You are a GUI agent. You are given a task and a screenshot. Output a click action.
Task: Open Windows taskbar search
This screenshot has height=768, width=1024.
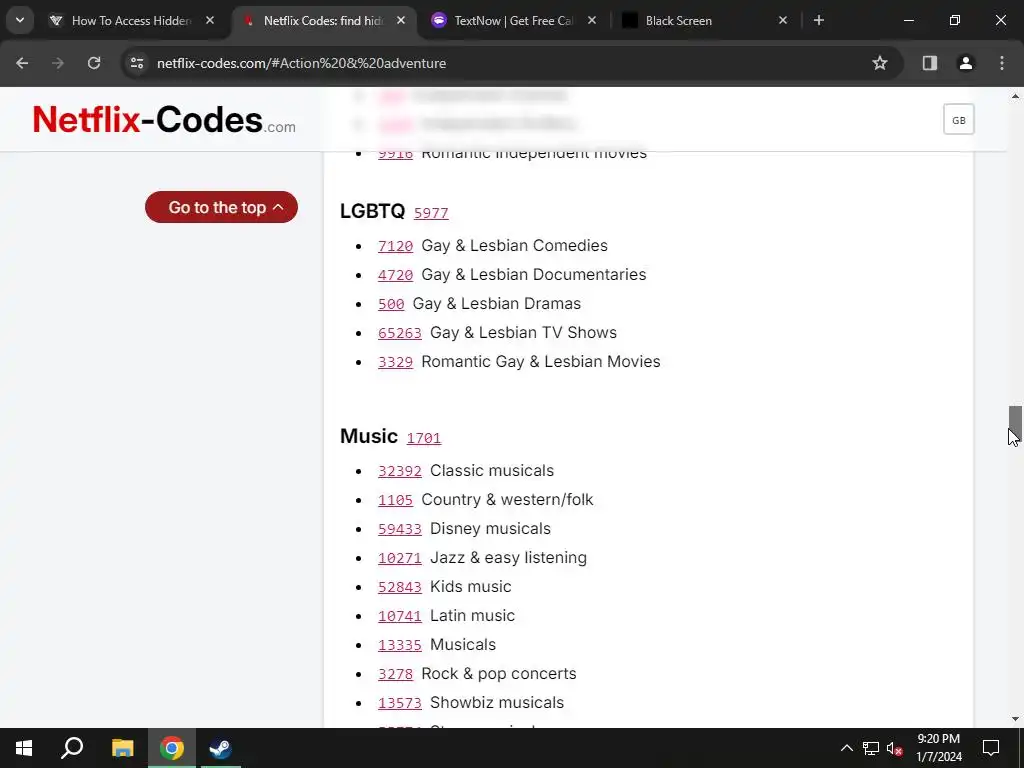coord(72,748)
